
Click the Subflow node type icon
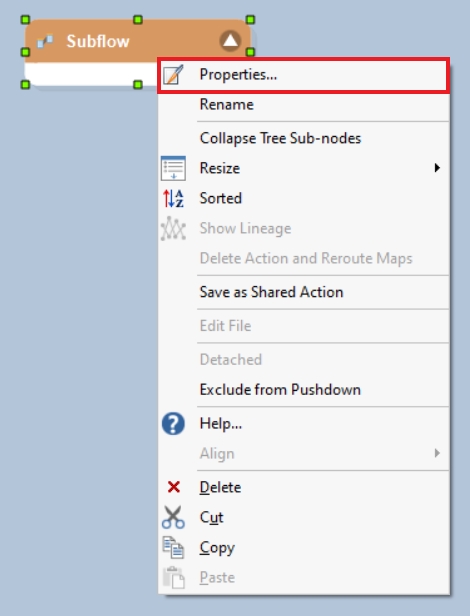(45, 41)
